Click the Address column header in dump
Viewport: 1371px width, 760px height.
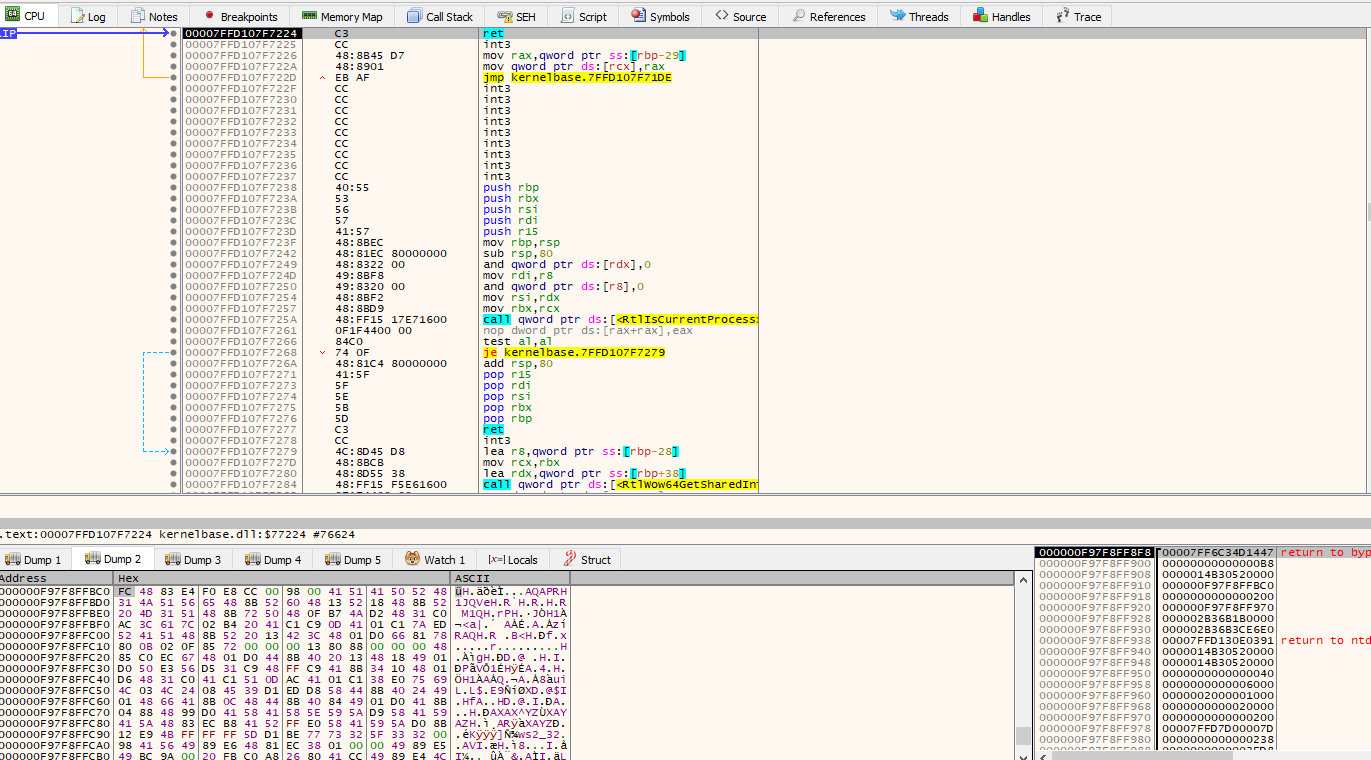point(56,579)
